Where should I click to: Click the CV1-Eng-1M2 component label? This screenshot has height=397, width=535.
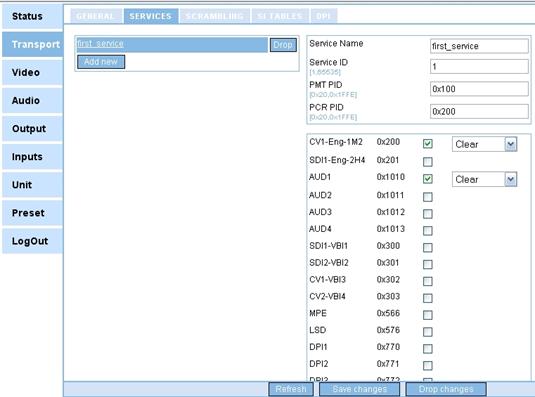tap(336, 142)
